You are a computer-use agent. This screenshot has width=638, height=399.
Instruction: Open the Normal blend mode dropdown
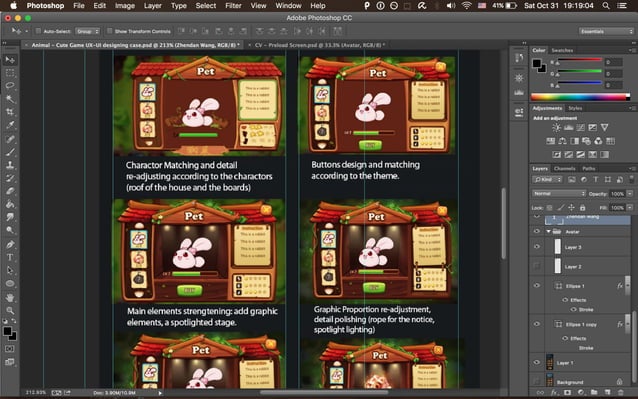click(x=559, y=194)
